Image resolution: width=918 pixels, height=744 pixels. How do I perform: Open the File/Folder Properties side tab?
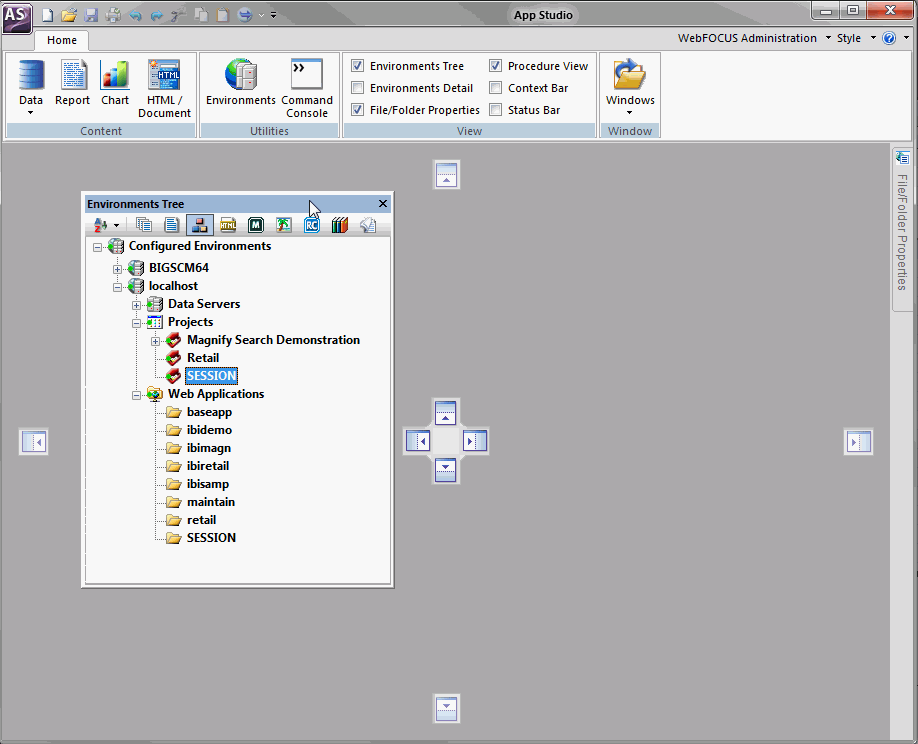(902, 228)
